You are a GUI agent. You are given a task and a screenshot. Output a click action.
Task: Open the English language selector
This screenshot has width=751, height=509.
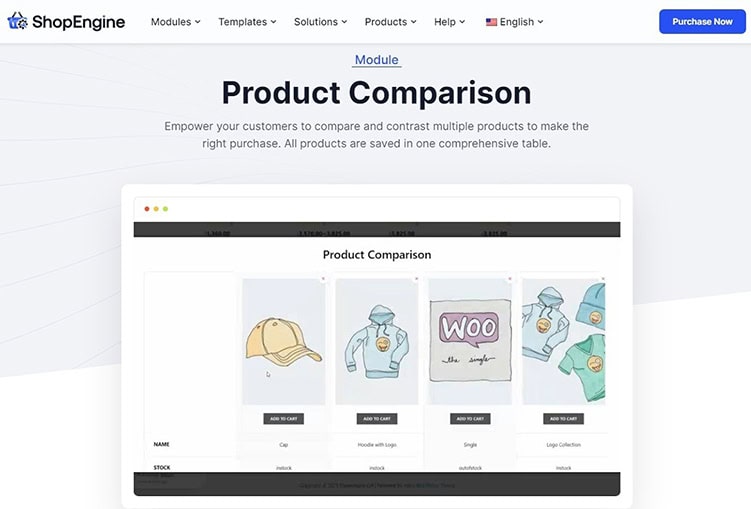[x=514, y=22]
